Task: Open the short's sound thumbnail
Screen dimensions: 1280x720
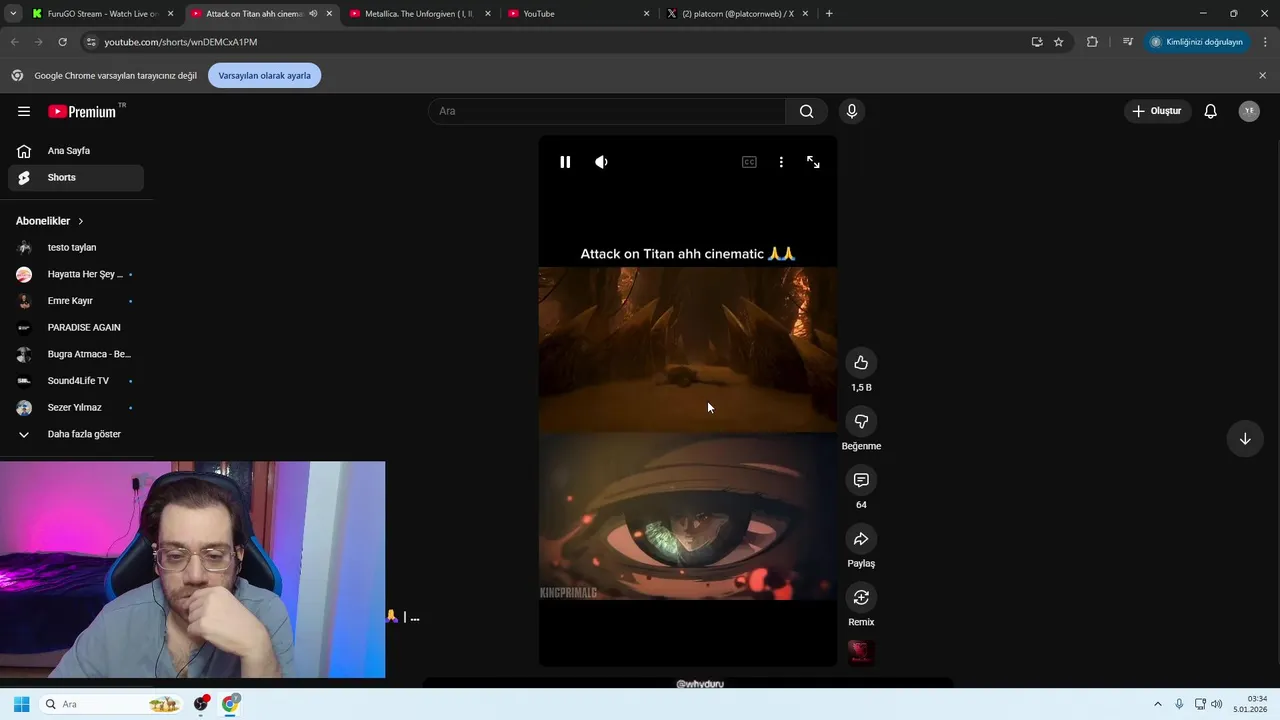Action: 861,653
